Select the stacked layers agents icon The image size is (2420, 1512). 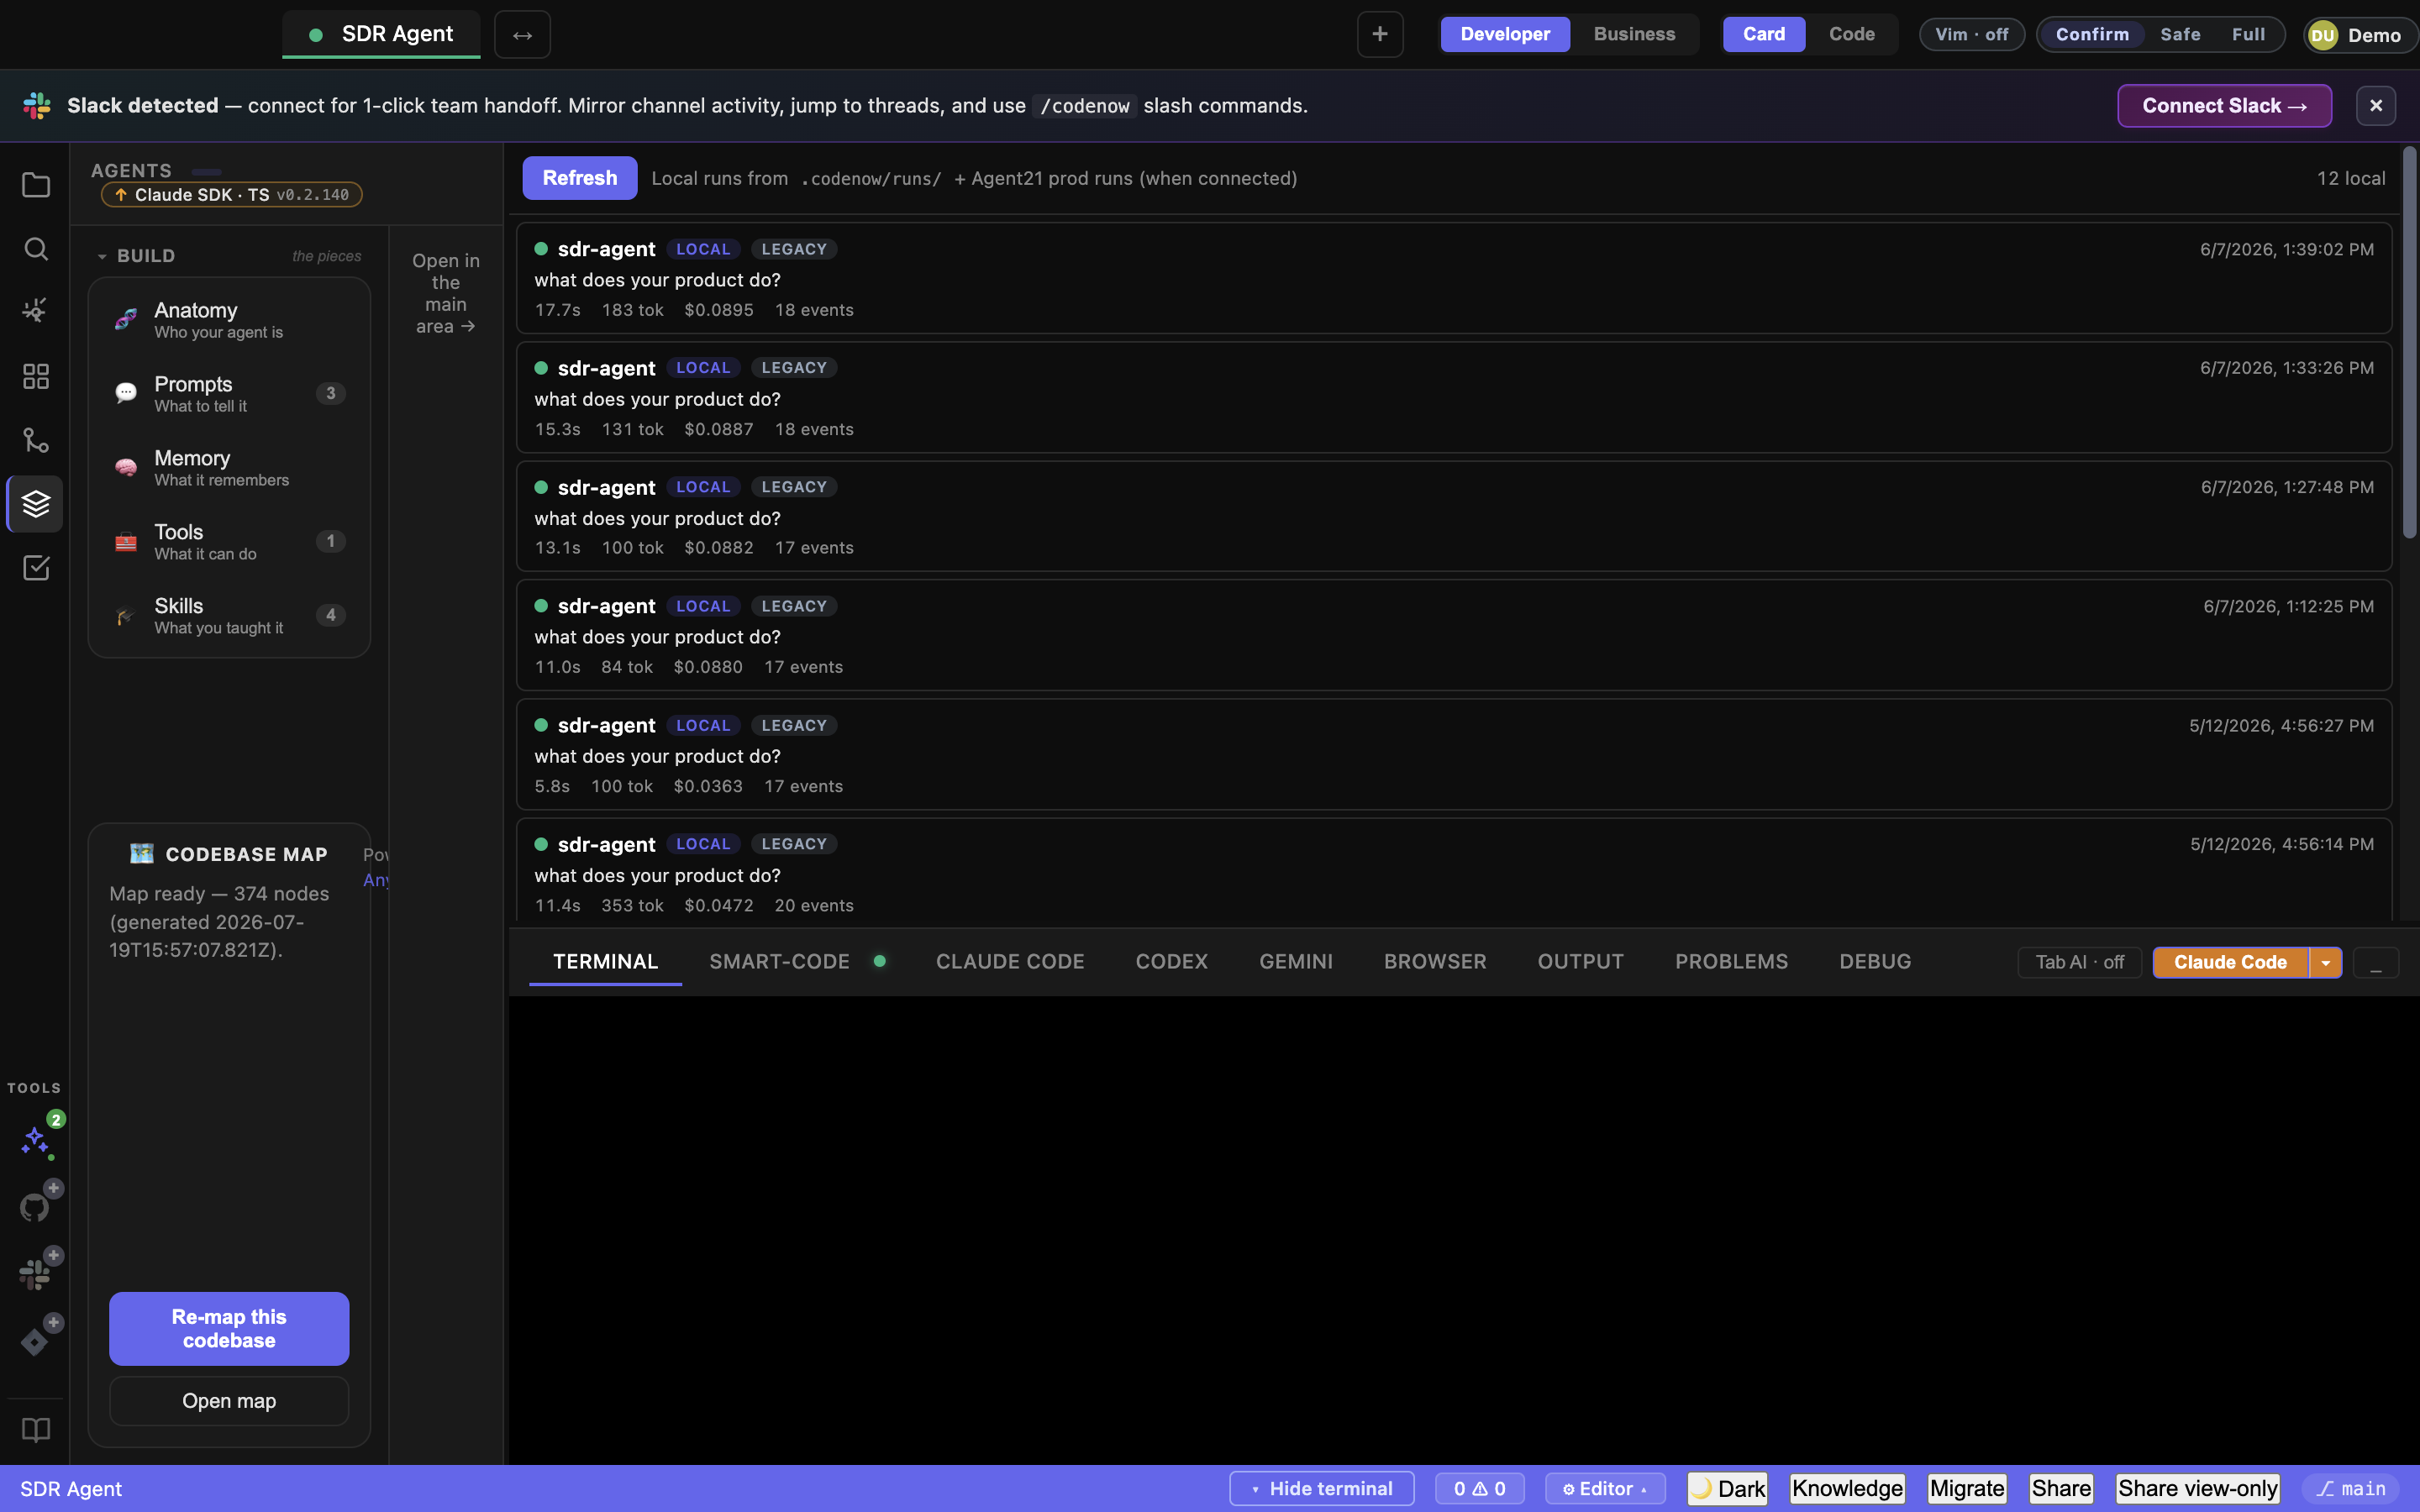pyautogui.click(x=36, y=504)
